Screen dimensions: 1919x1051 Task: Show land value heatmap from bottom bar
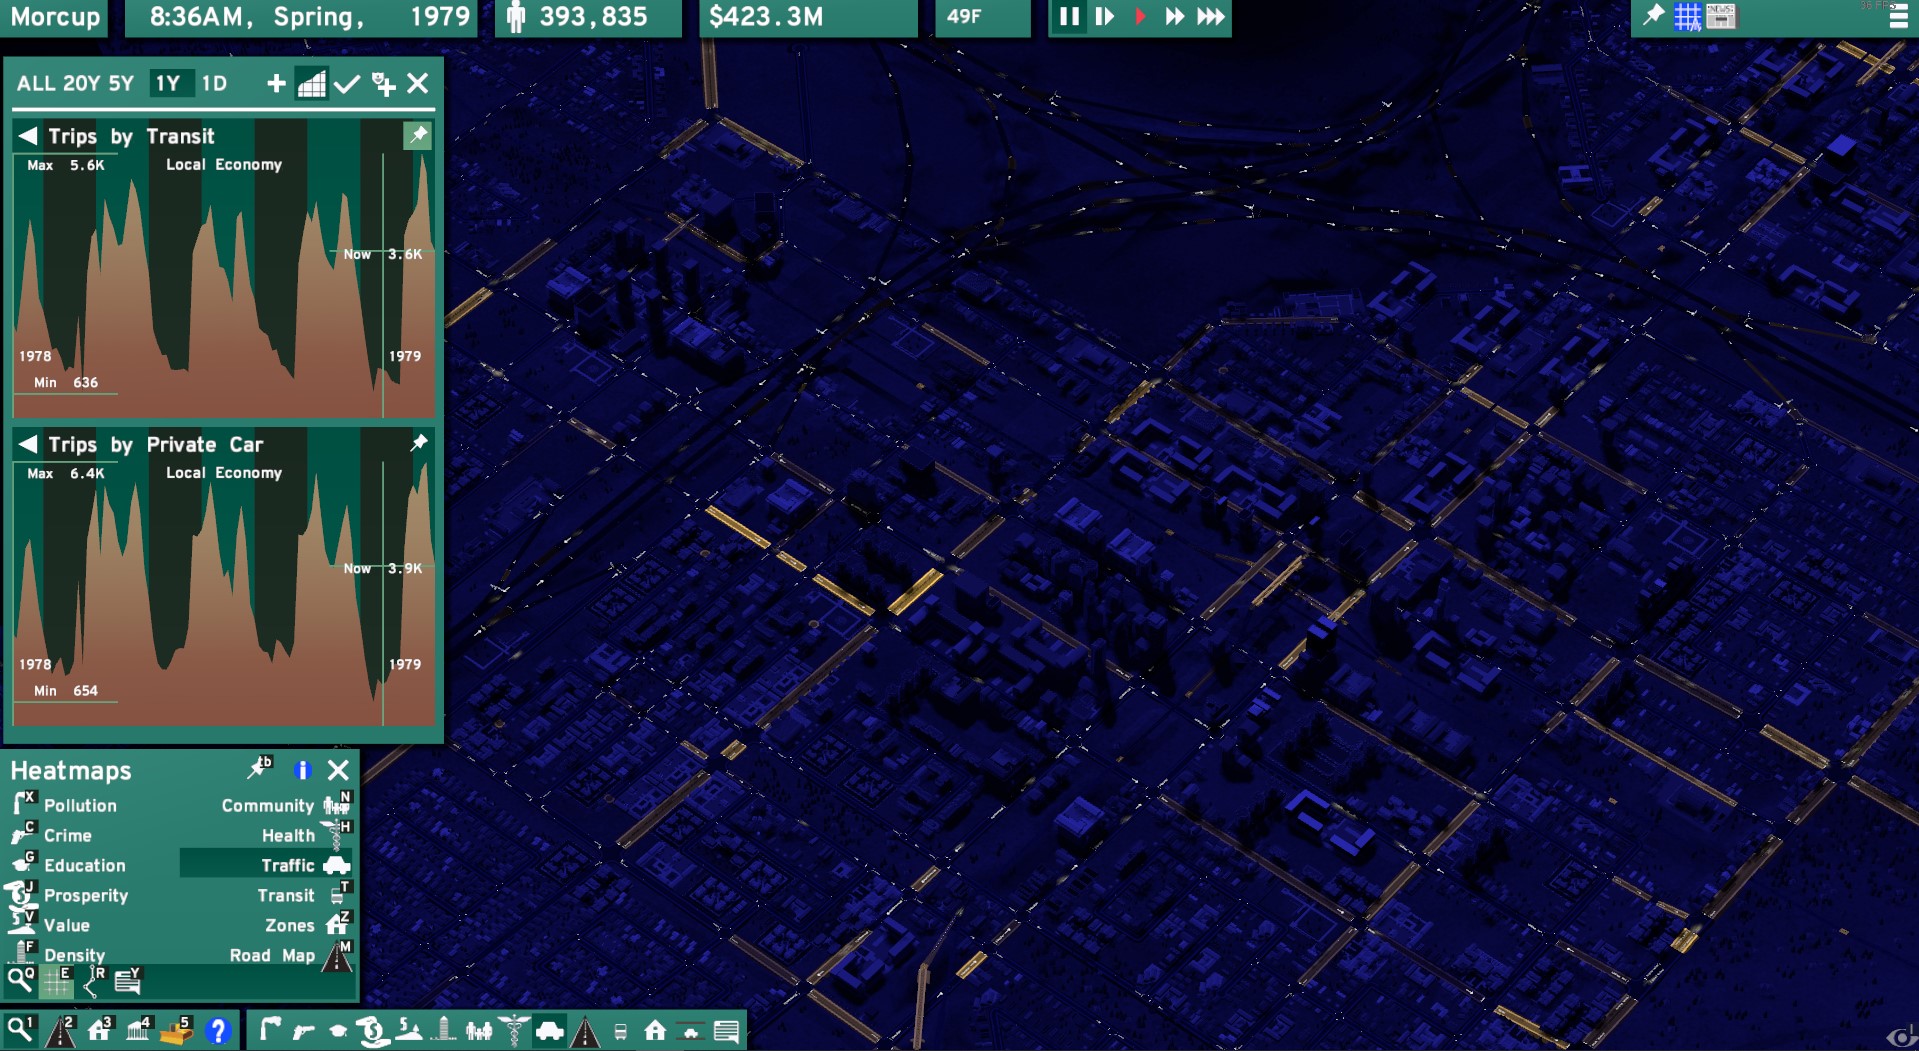coord(409,1029)
